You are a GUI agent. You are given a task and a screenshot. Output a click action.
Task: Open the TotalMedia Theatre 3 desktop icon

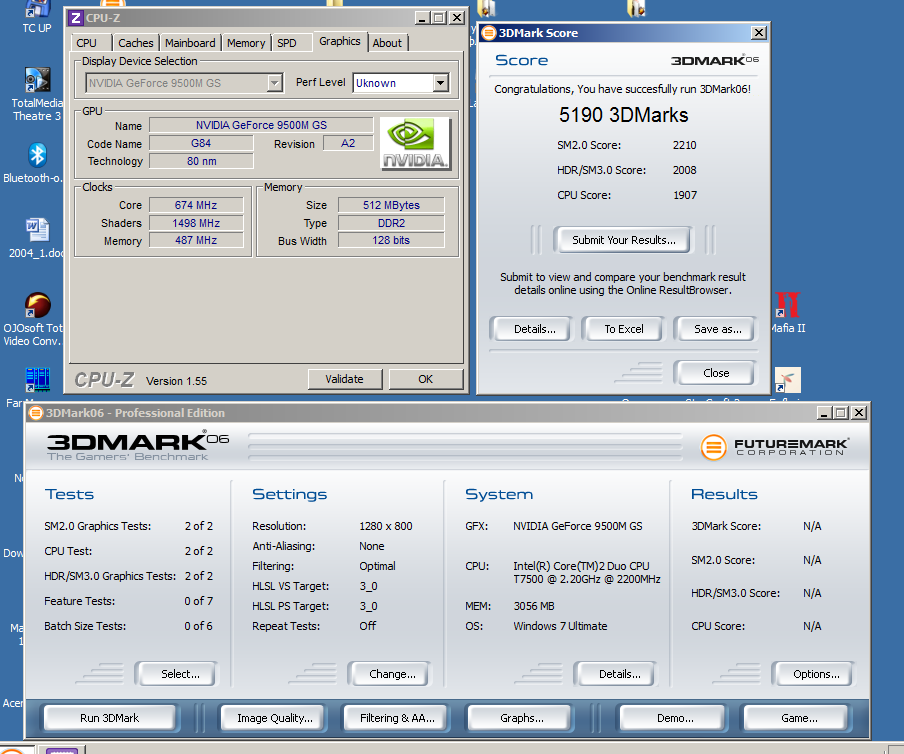click(x=37, y=94)
